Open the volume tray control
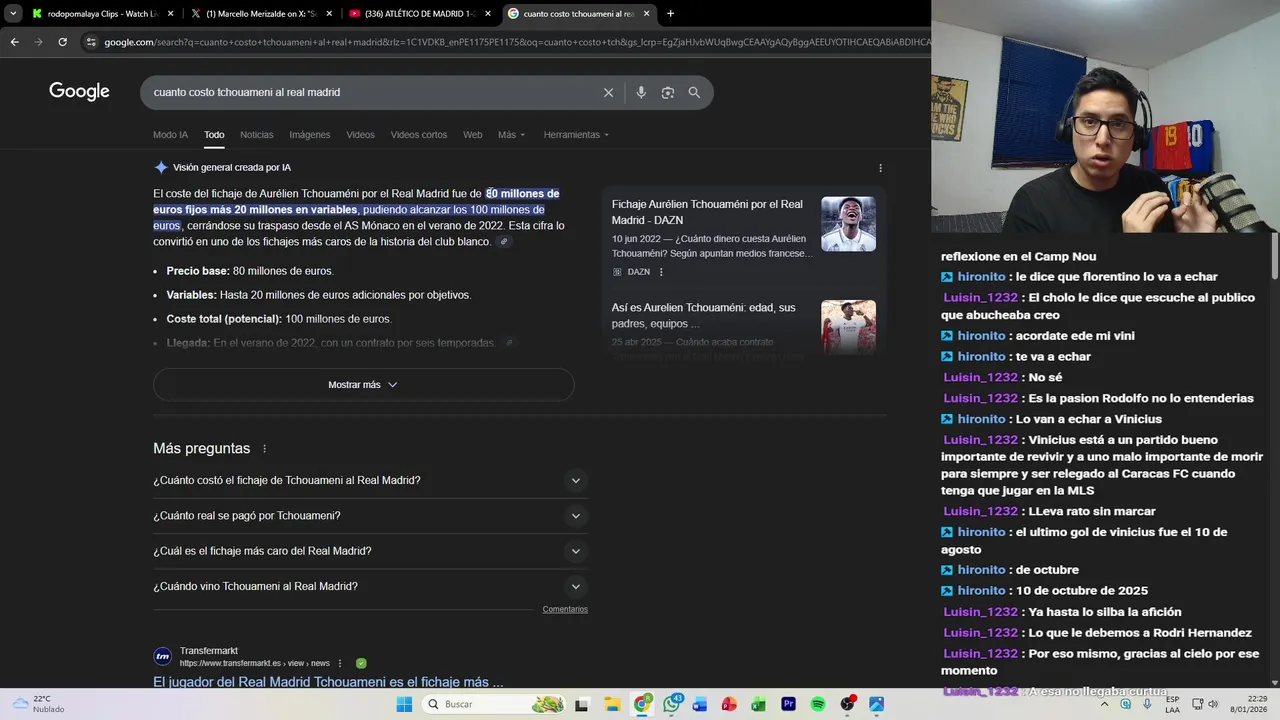Screen dimensions: 1280x720 (x=1213, y=704)
